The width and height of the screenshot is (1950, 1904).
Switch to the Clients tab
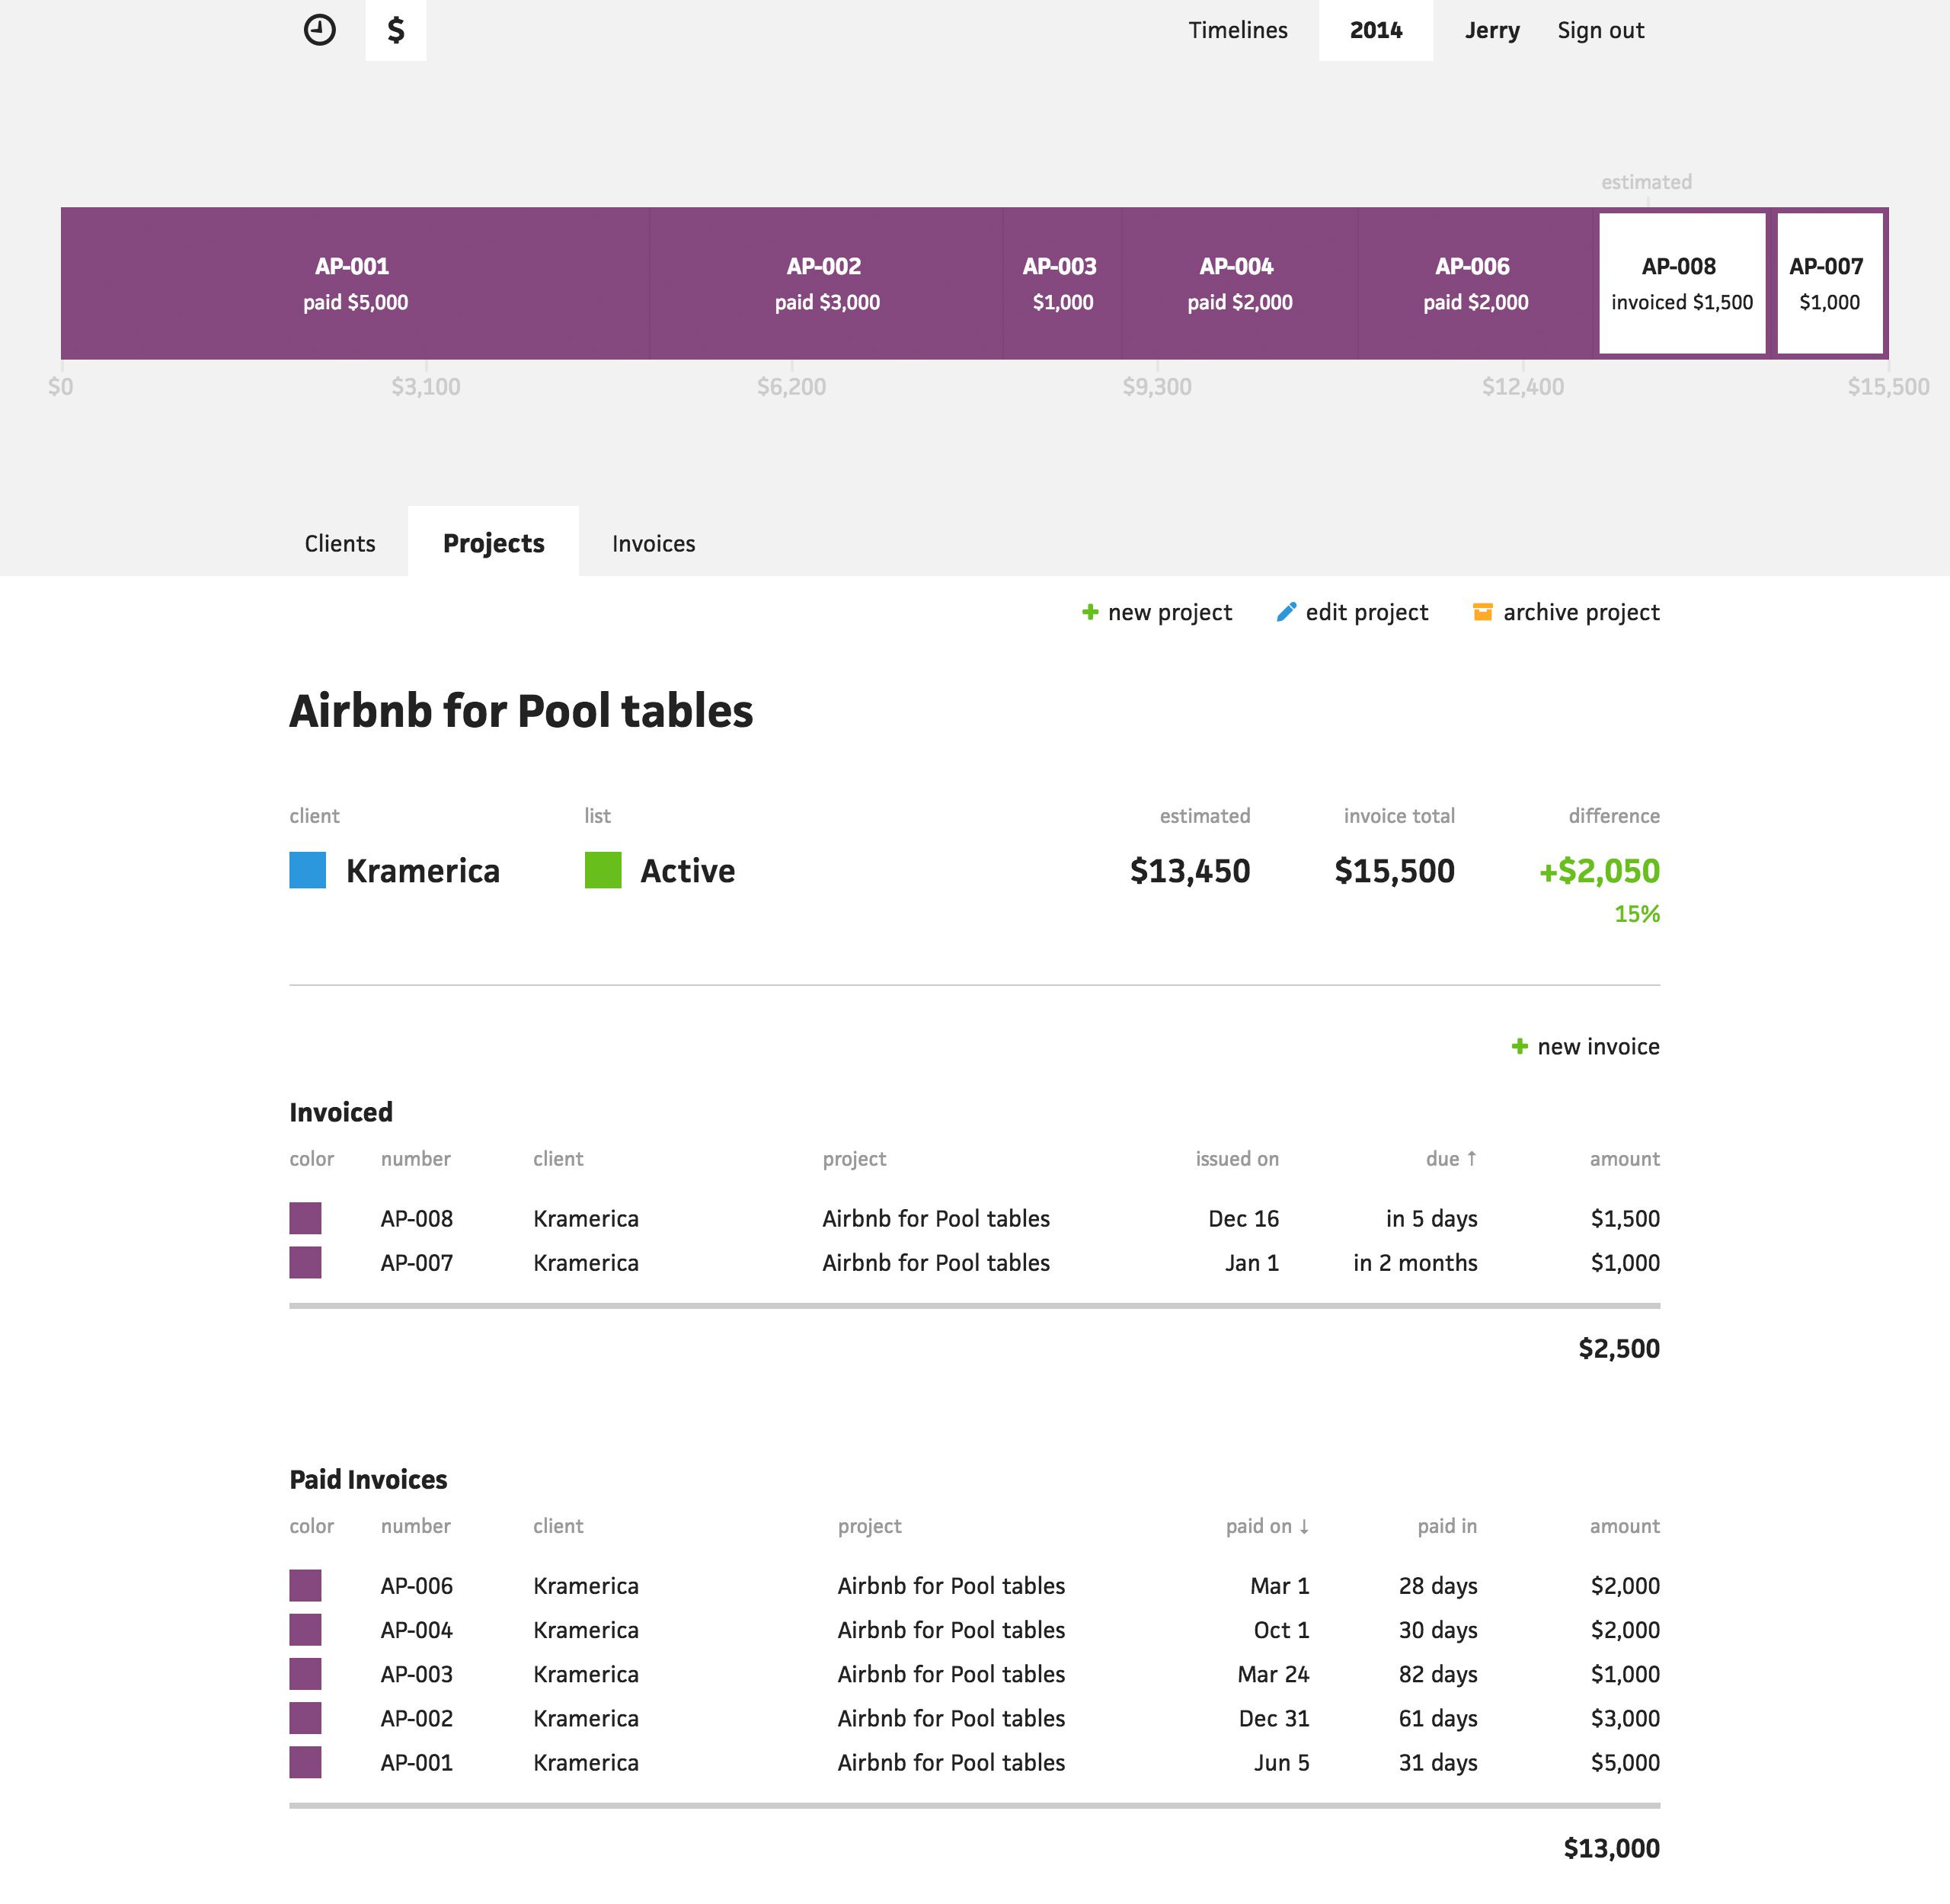tap(340, 543)
